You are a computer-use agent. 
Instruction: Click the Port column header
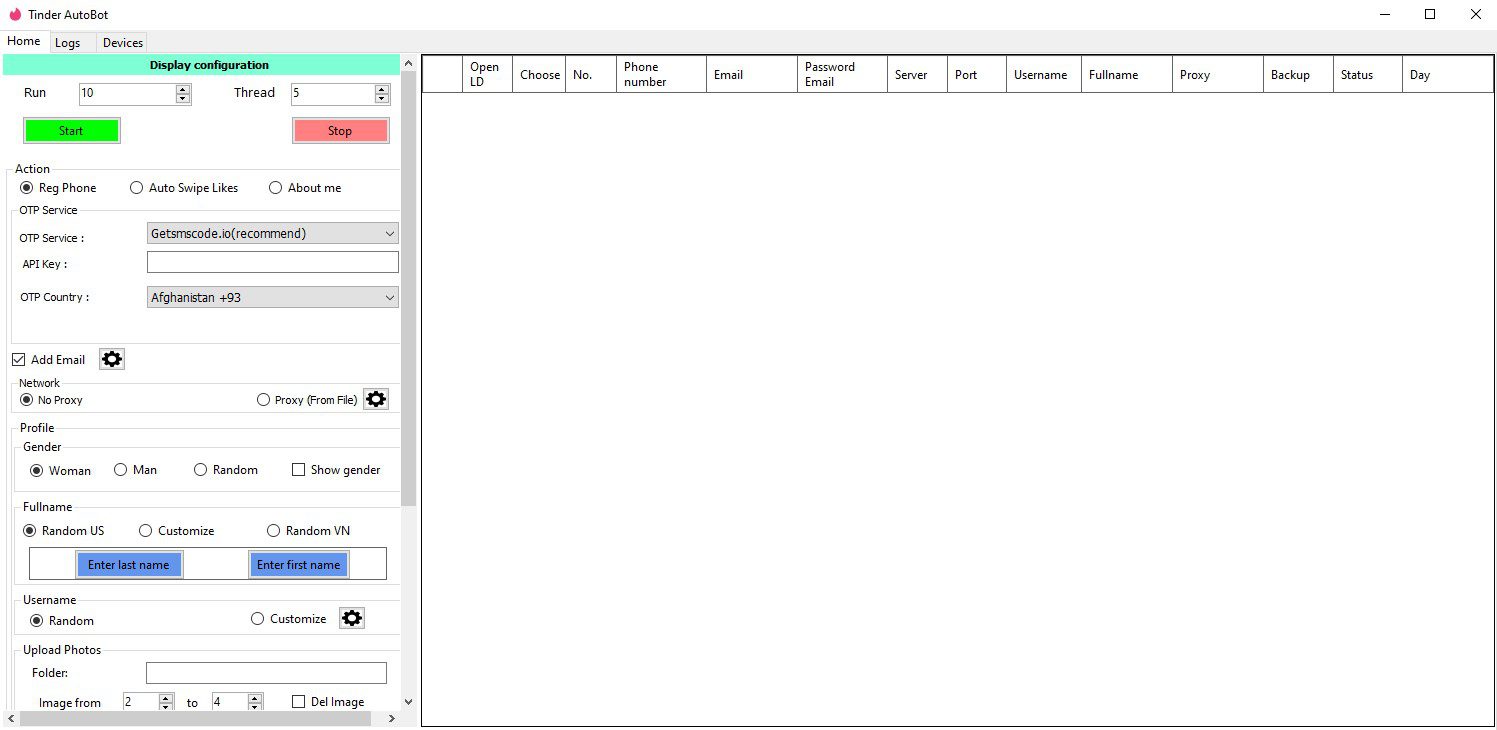pos(976,75)
